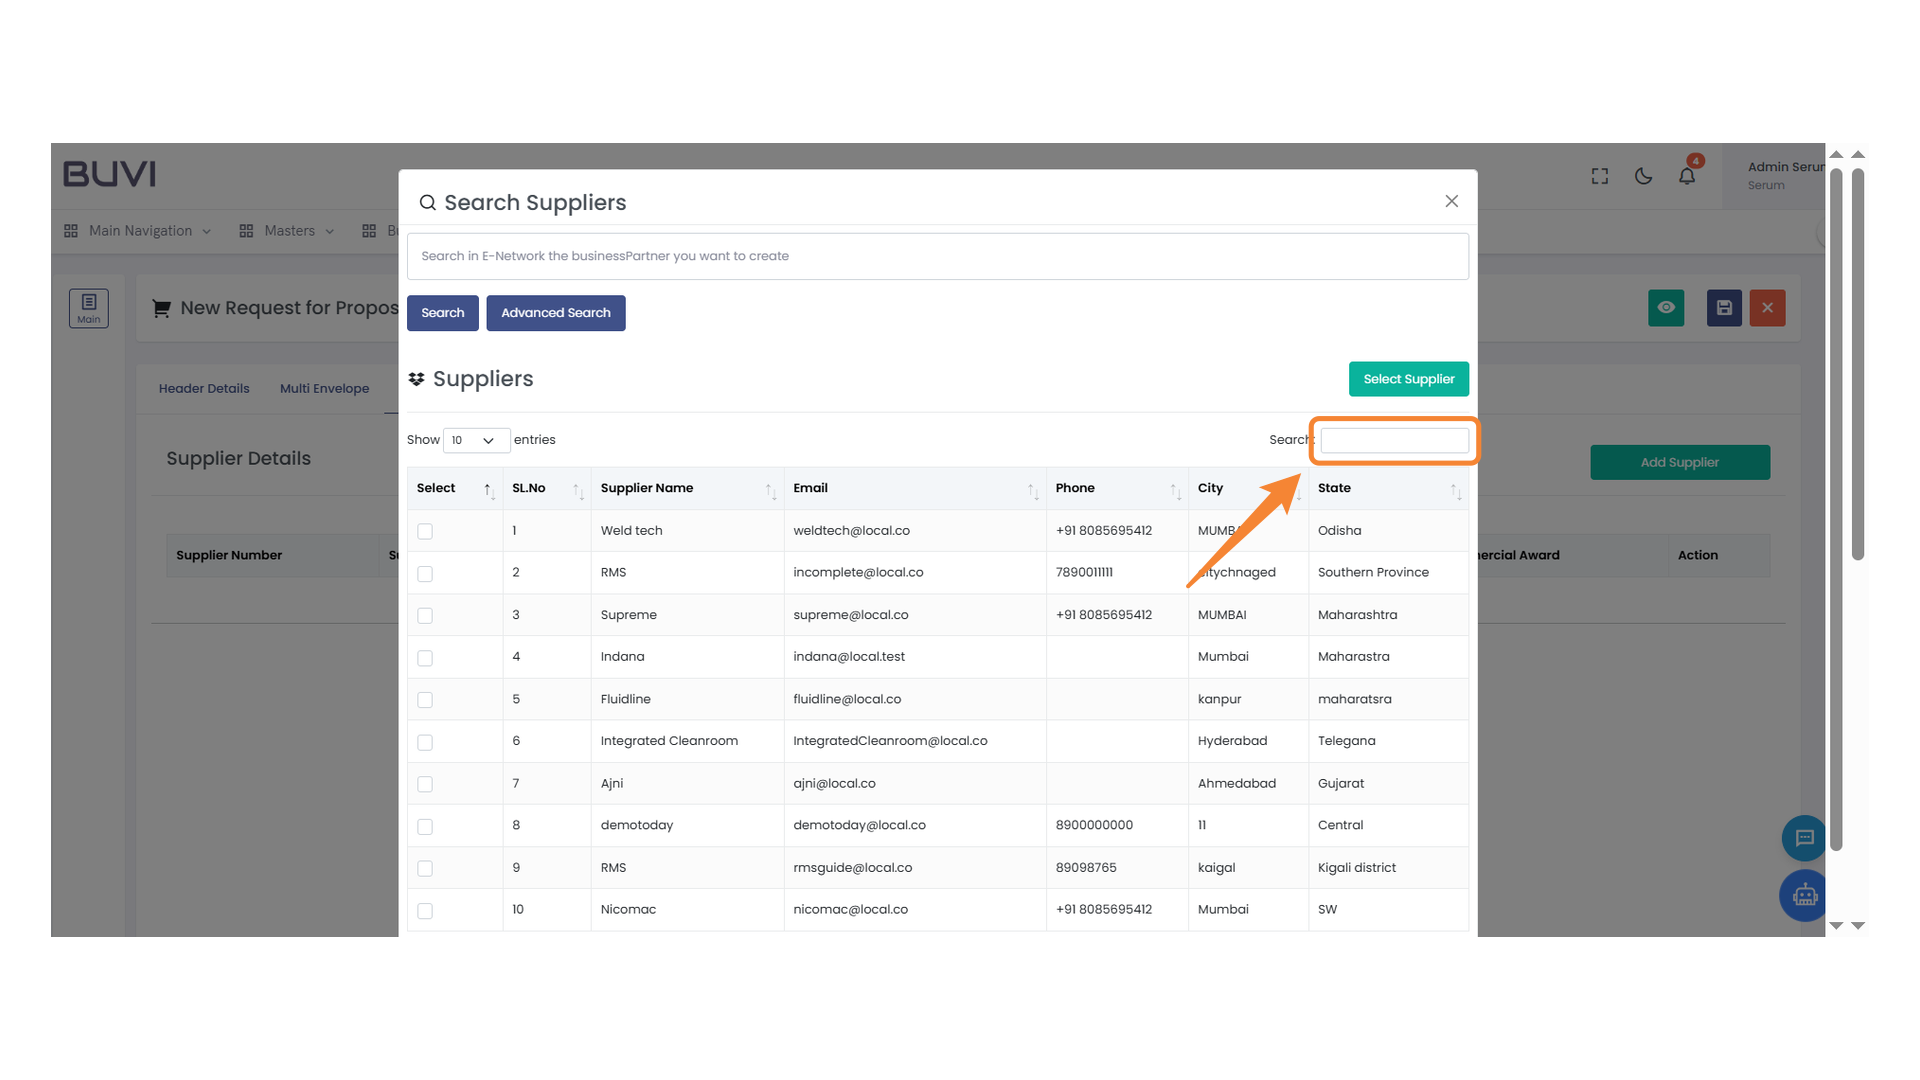Screen dimensions: 1920x1080
Task: Open the Multi Envelope tab
Action: (x=324, y=388)
